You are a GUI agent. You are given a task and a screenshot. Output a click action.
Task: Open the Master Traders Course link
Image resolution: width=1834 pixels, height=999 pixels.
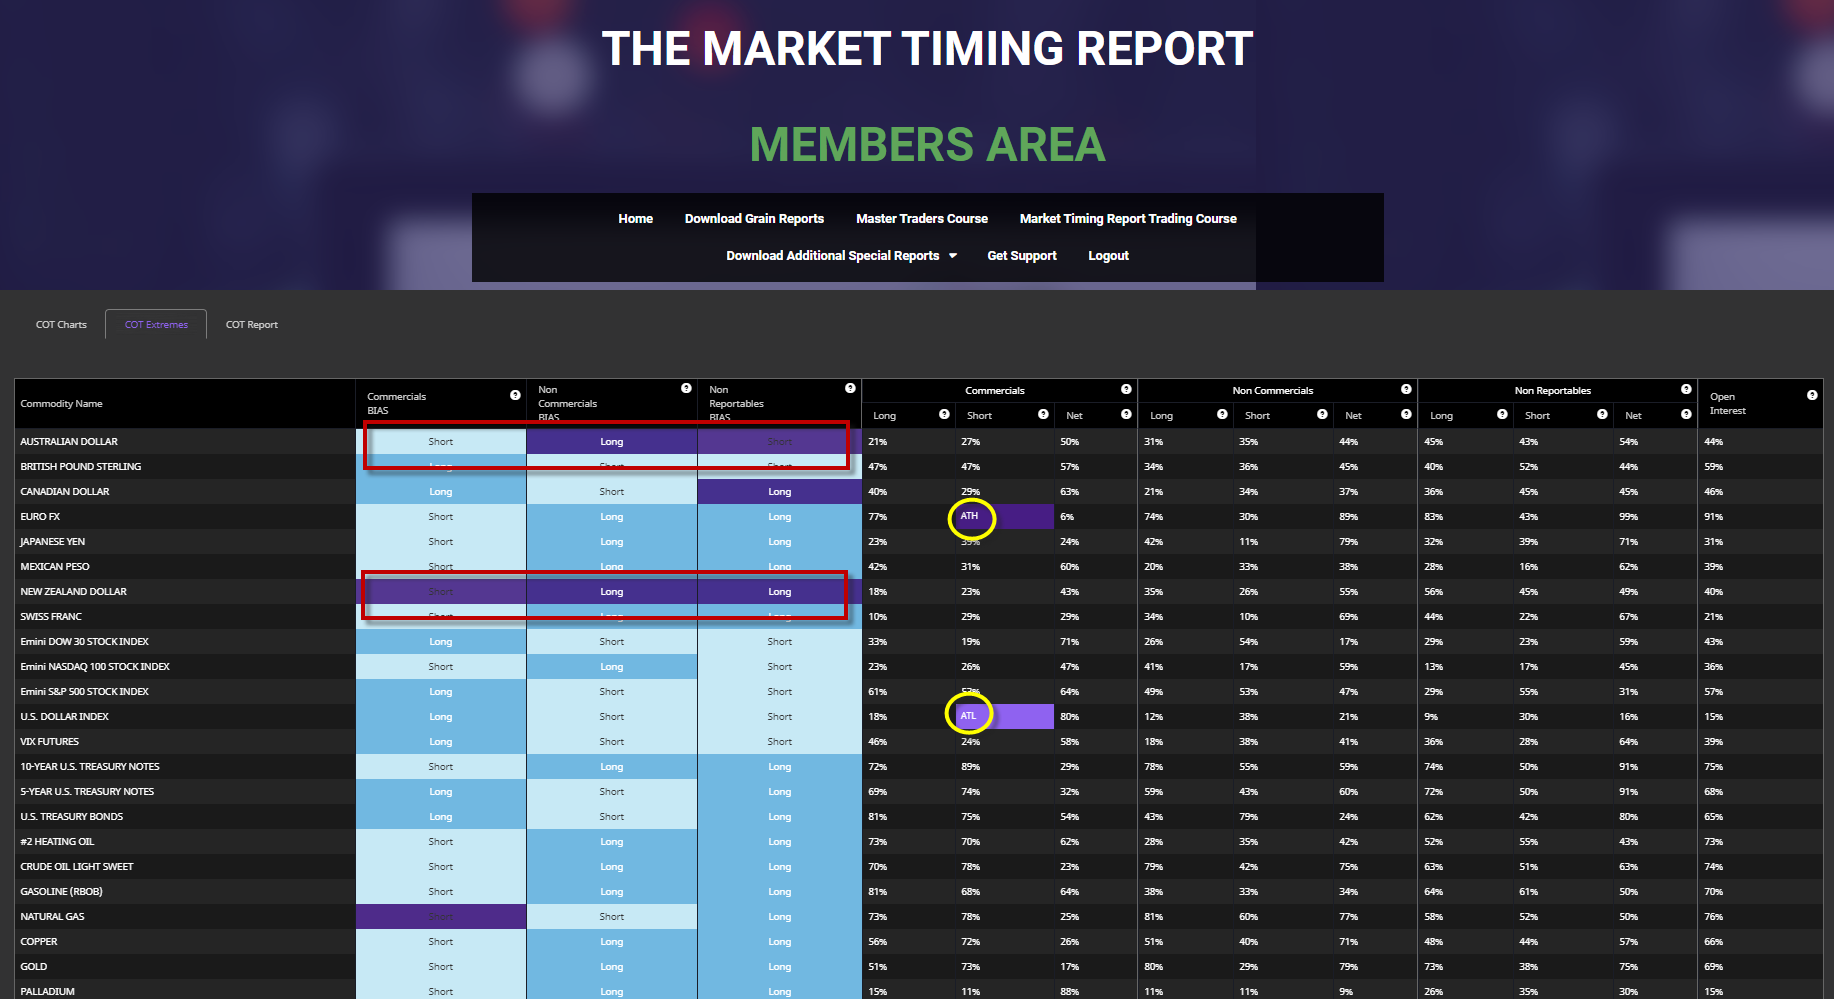921,219
